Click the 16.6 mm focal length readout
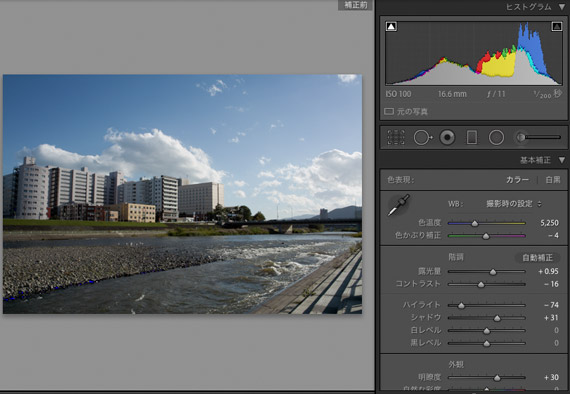 click(x=452, y=94)
